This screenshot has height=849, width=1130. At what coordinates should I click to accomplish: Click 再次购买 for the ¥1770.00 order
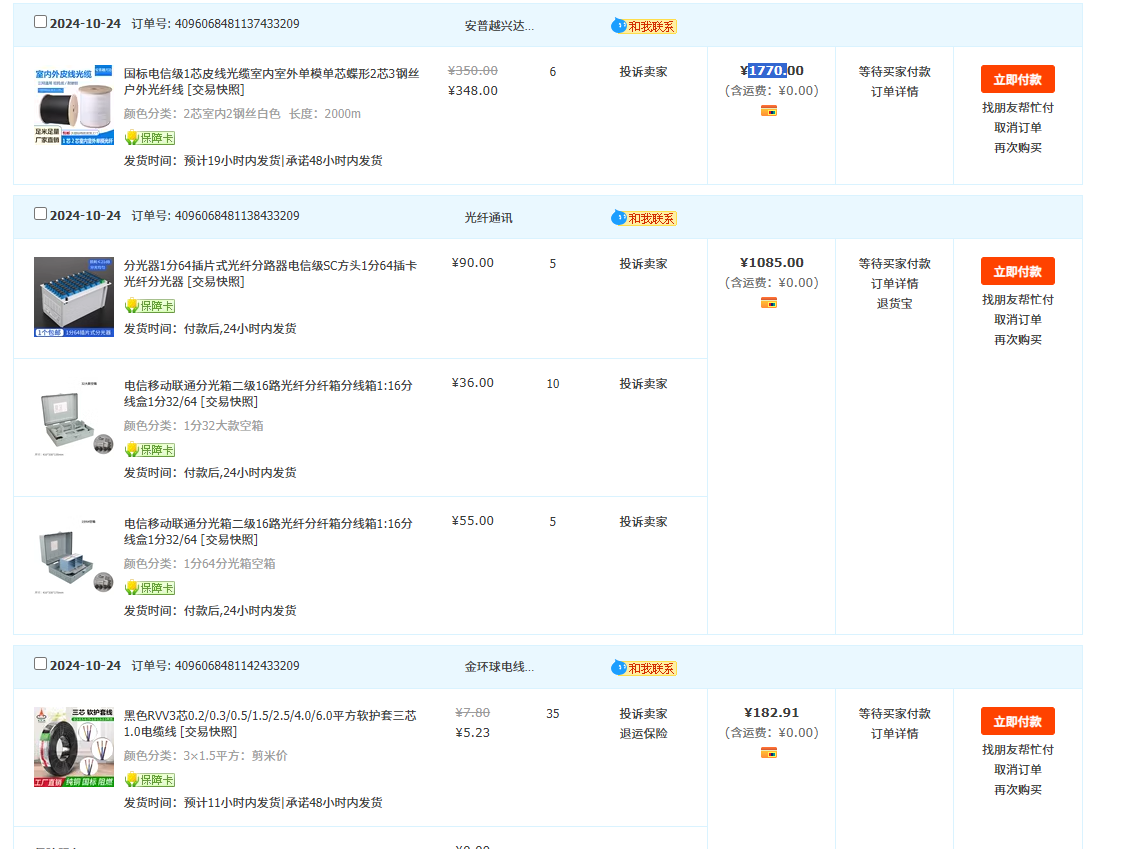pyautogui.click(x=1017, y=148)
